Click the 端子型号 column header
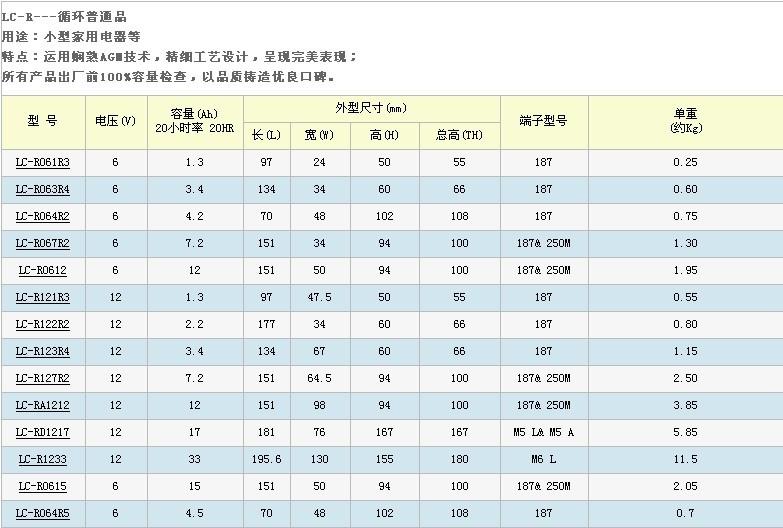Screen dimensions: 783x528 click(543, 121)
